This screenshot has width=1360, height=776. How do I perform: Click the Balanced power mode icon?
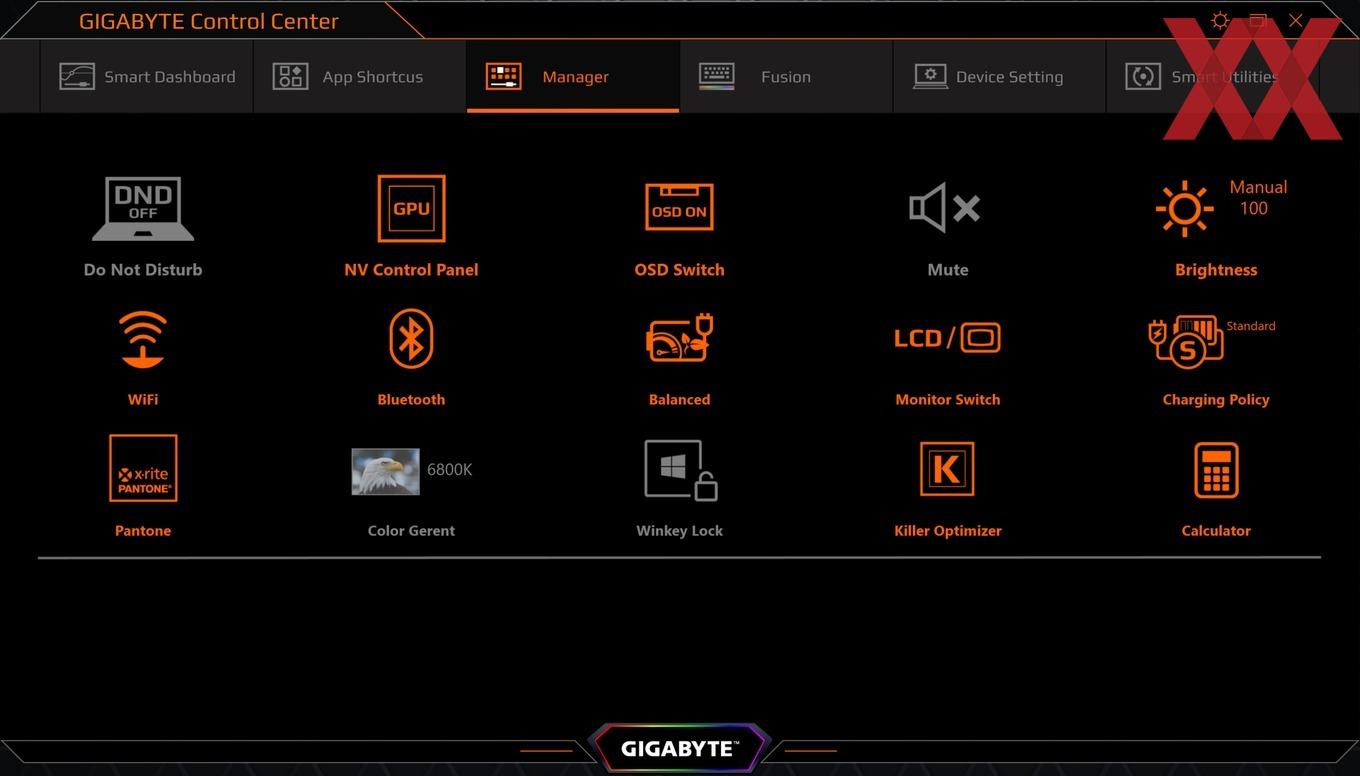(679, 338)
